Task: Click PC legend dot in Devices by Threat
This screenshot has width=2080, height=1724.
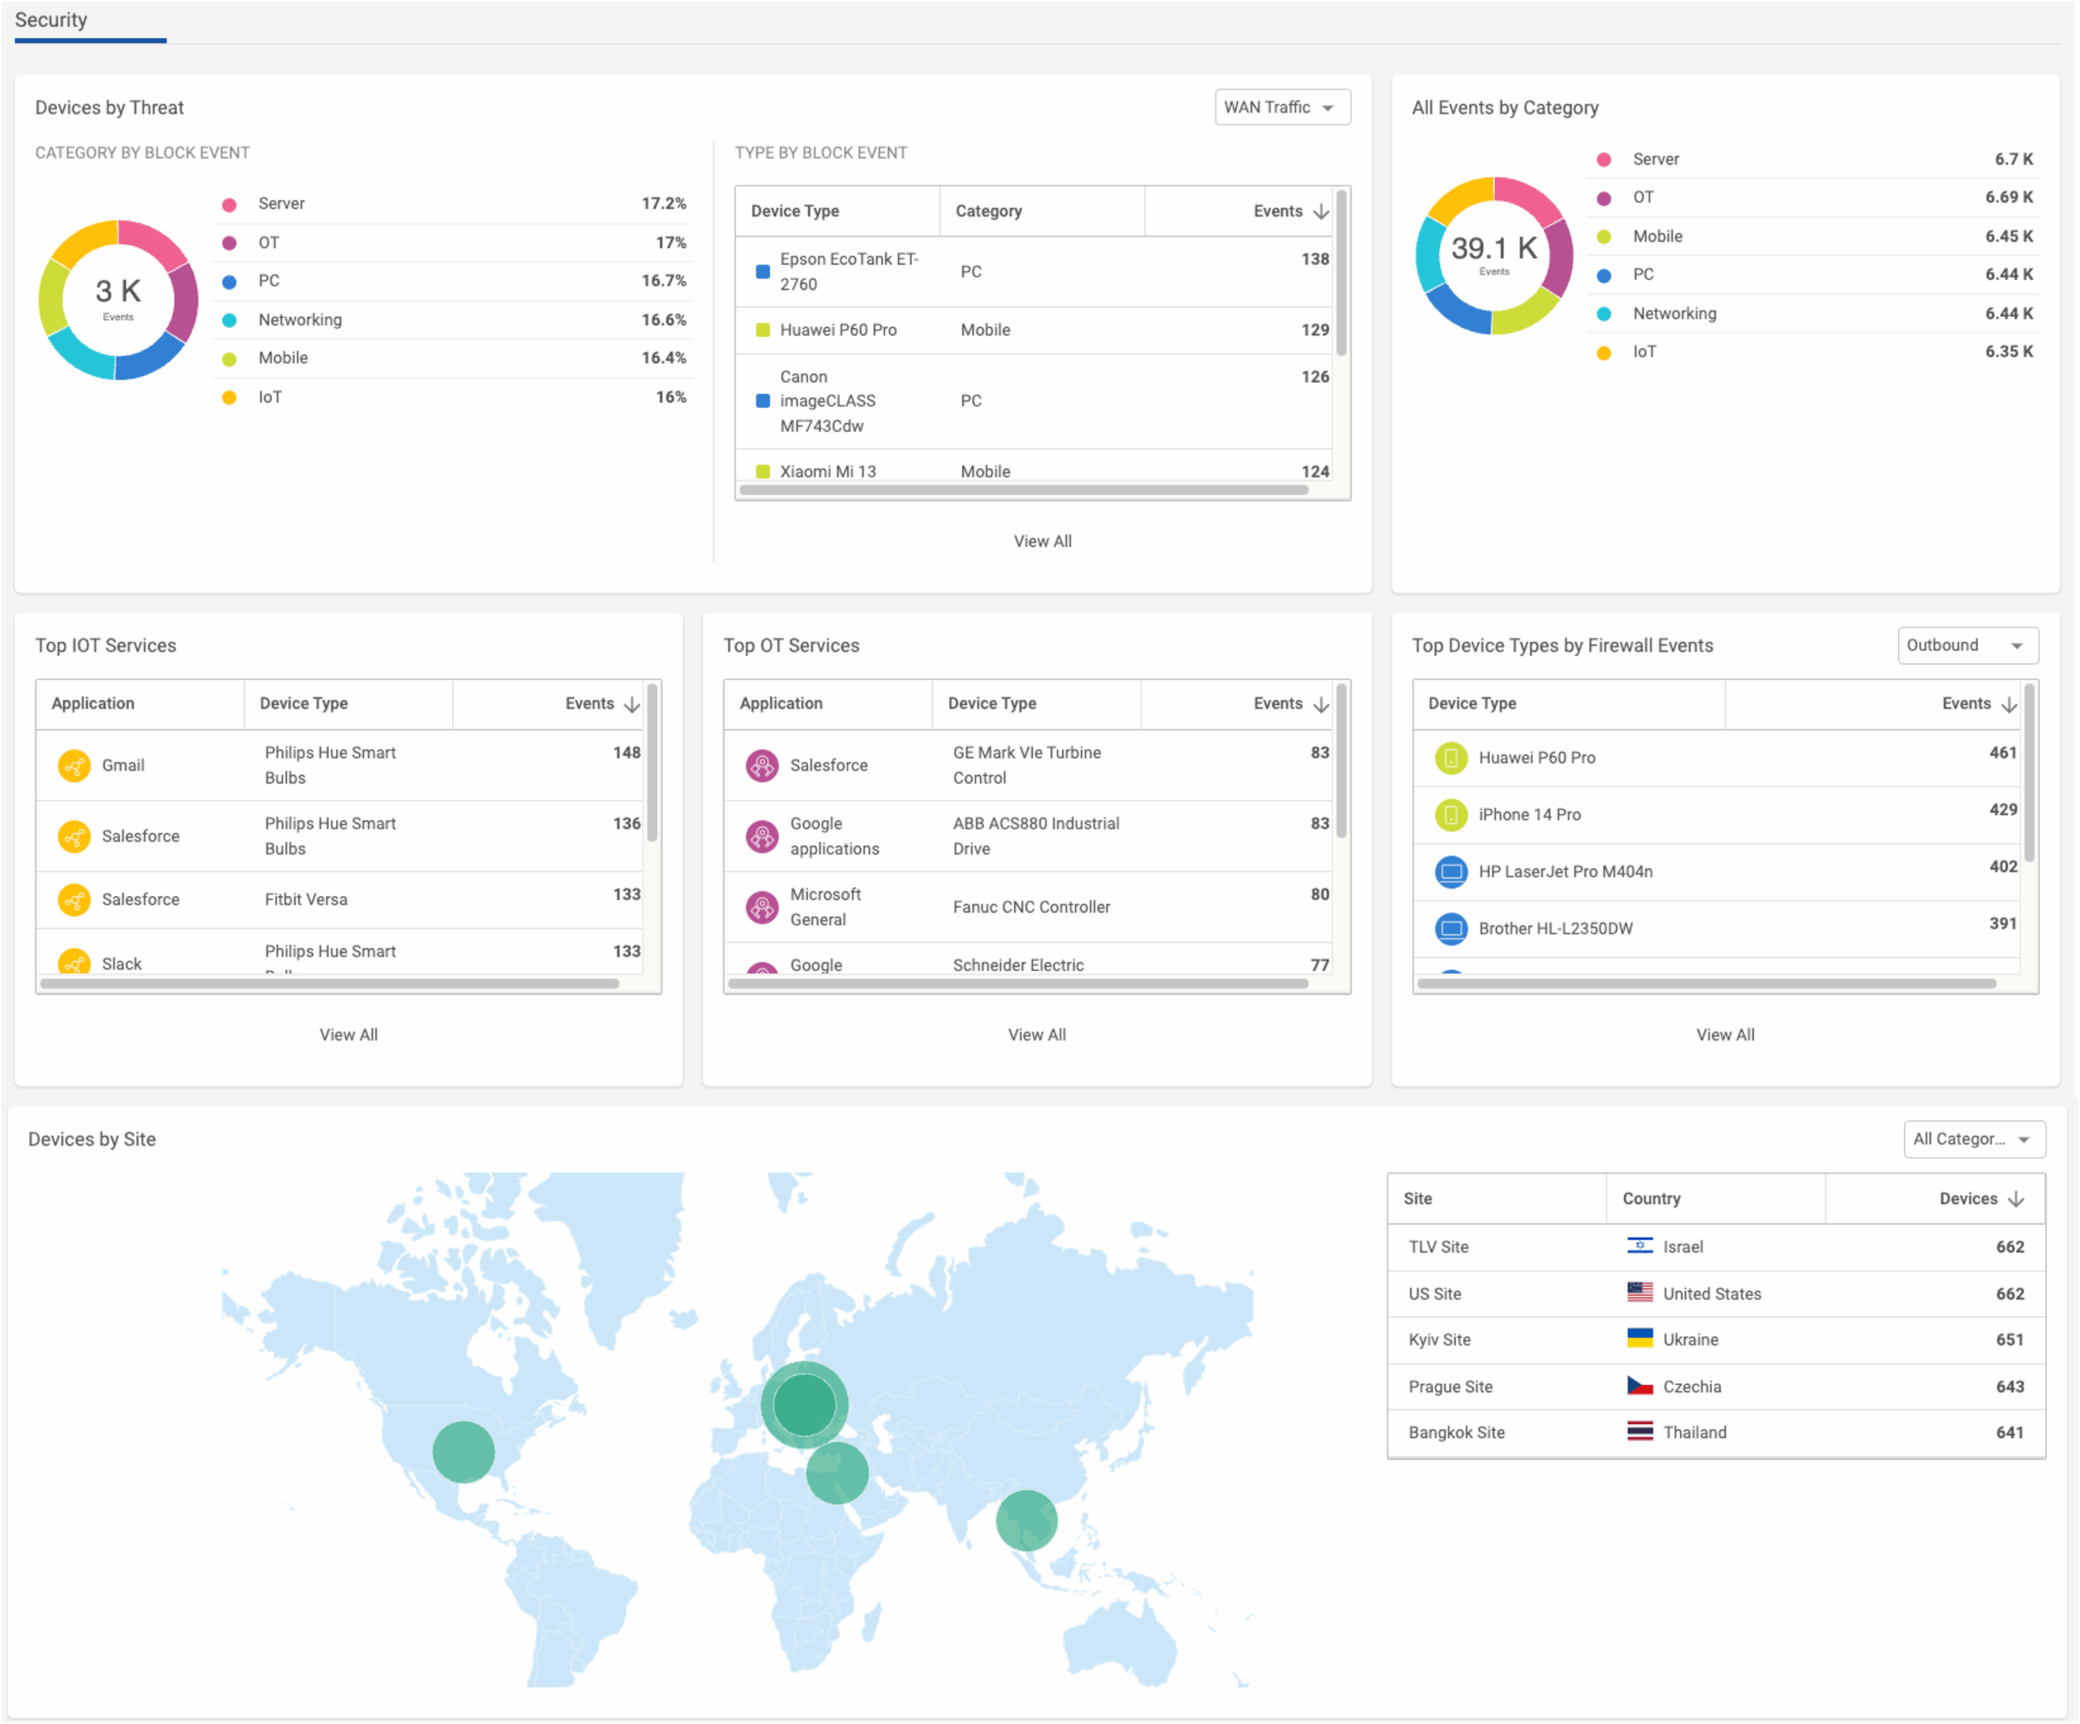Action: (x=229, y=282)
